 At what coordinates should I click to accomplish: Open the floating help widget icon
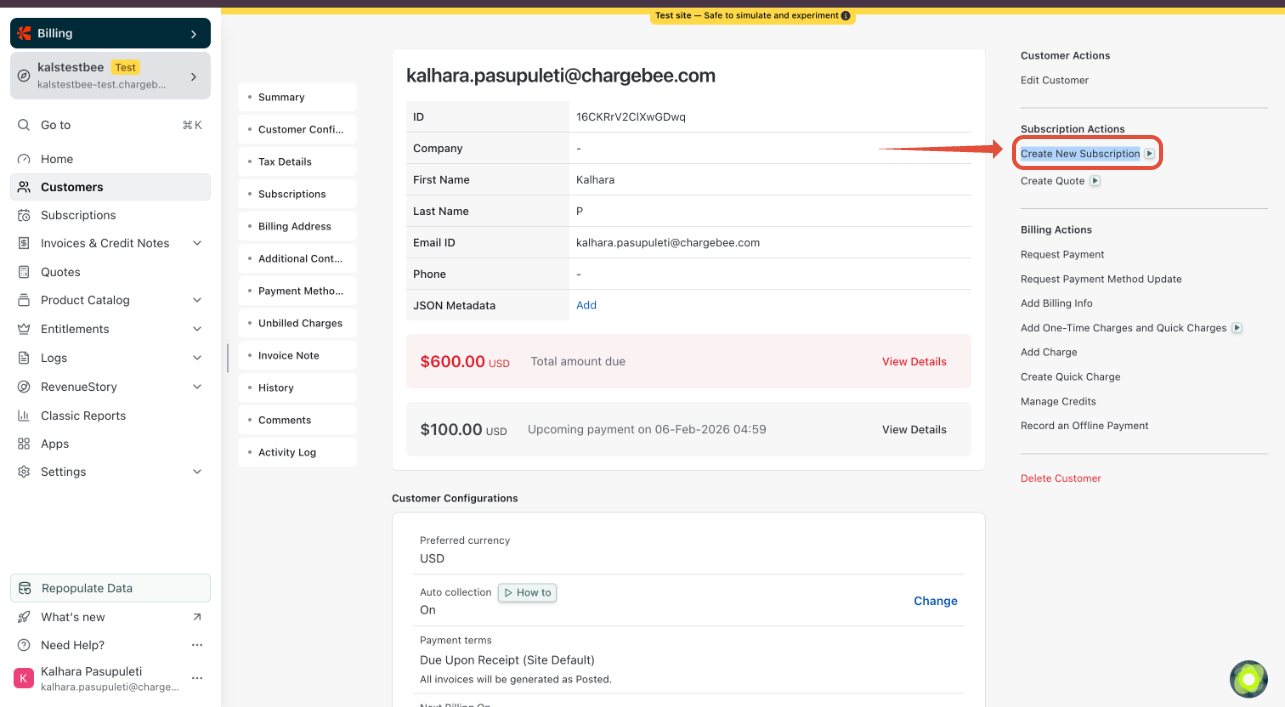coord(1248,679)
